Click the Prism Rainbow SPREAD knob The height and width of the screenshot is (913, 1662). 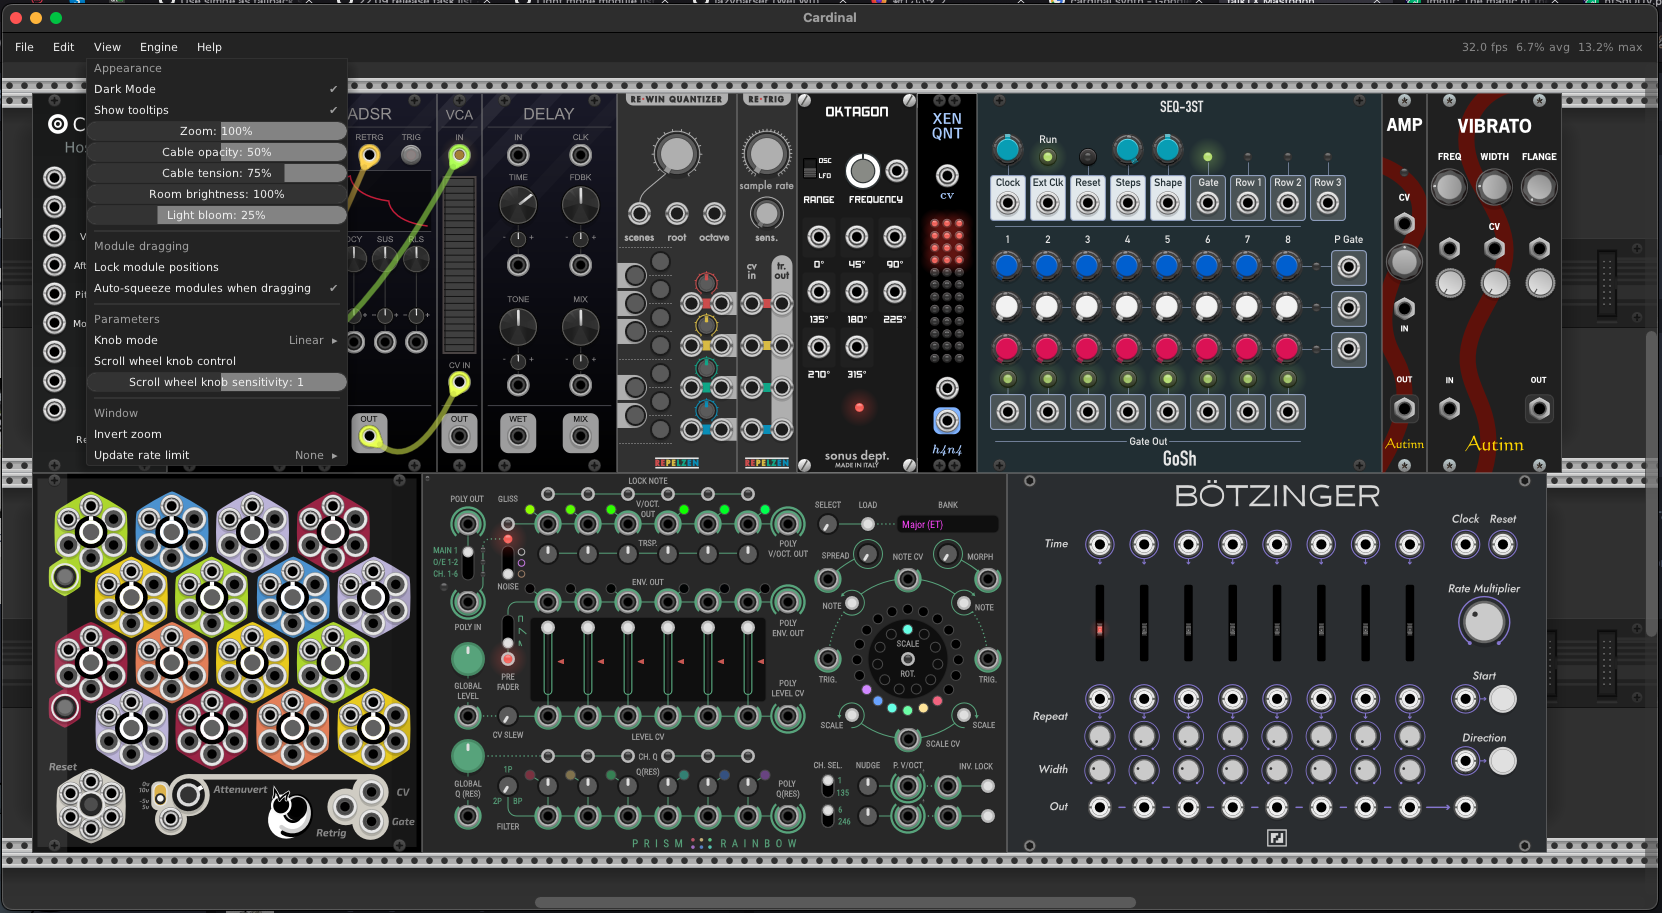tap(868, 555)
